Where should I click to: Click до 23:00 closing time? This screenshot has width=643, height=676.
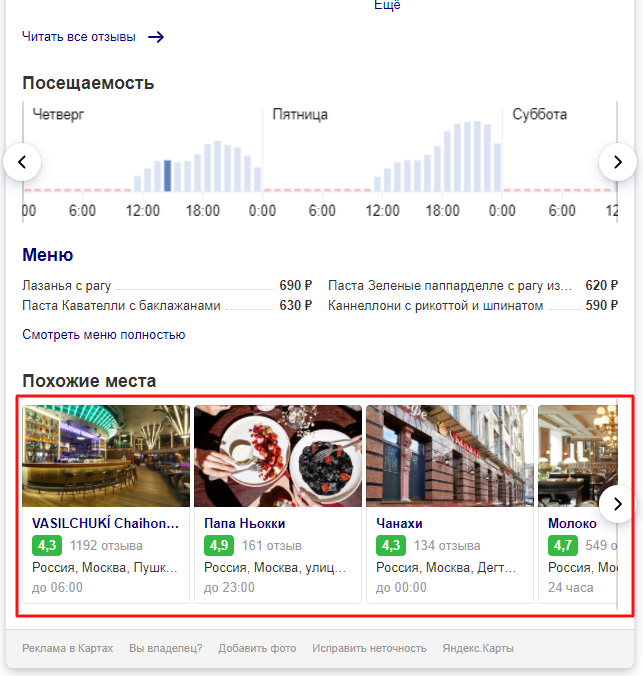tap(229, 588)
